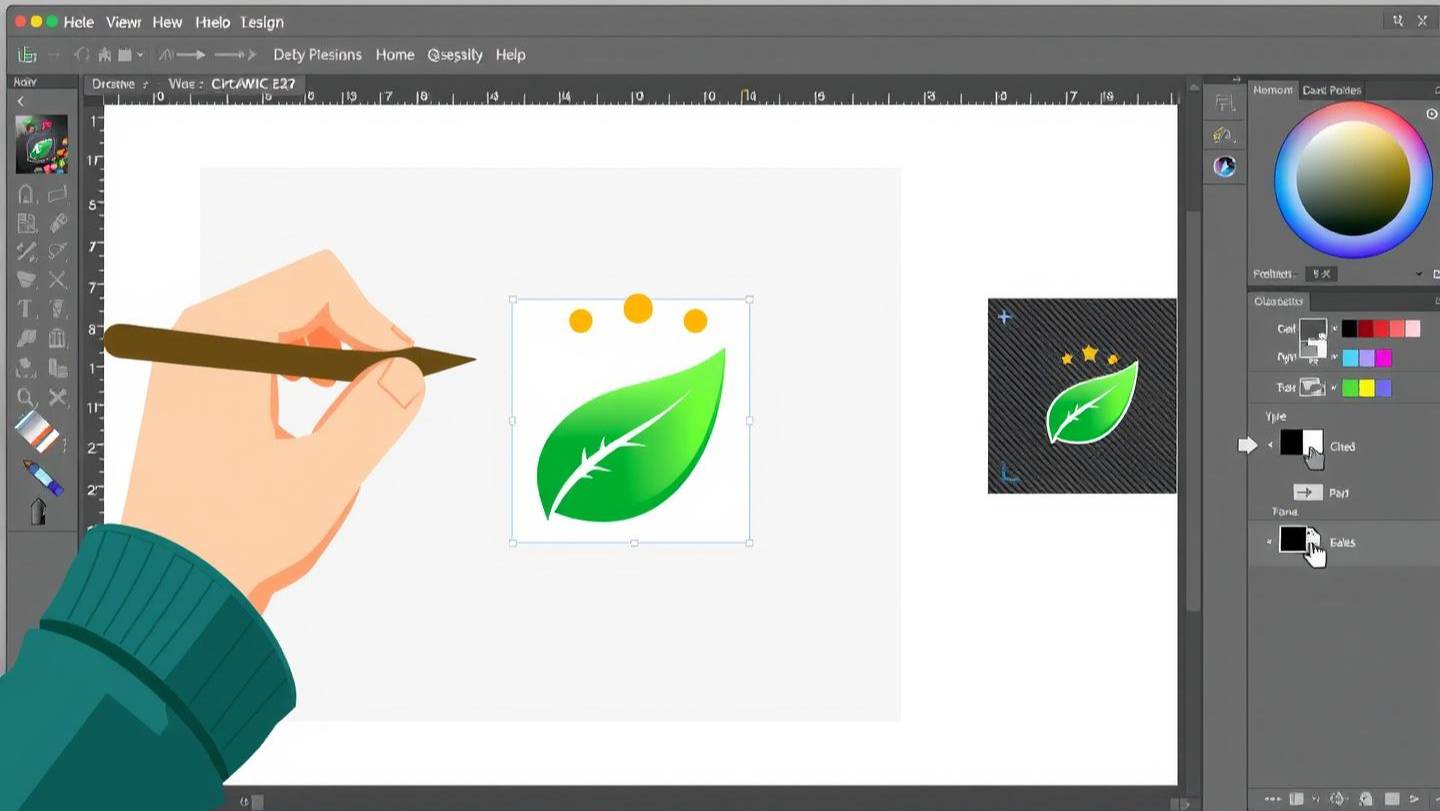Select the document page tool
The height and width of the screenshot is (811, 1440).
tap(27, 223)
